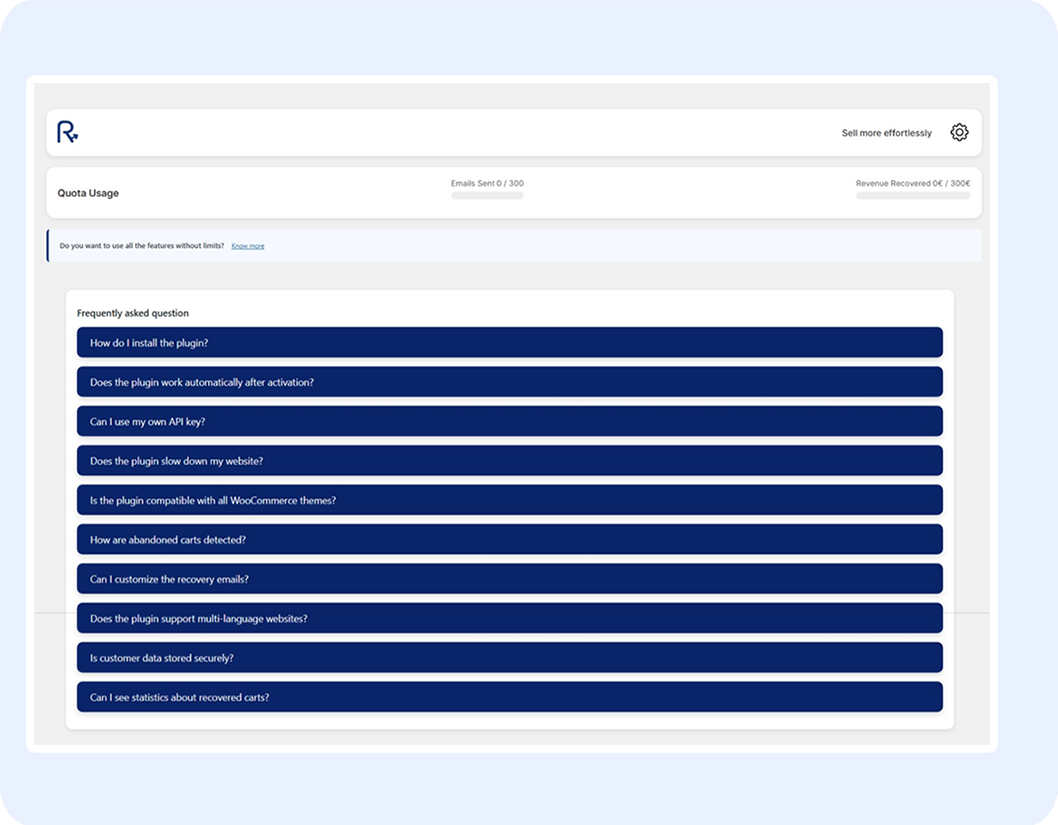Expand "How do I install the plugin?"
The height and width of the screenshot is (825, 1058).
point(509,343)
